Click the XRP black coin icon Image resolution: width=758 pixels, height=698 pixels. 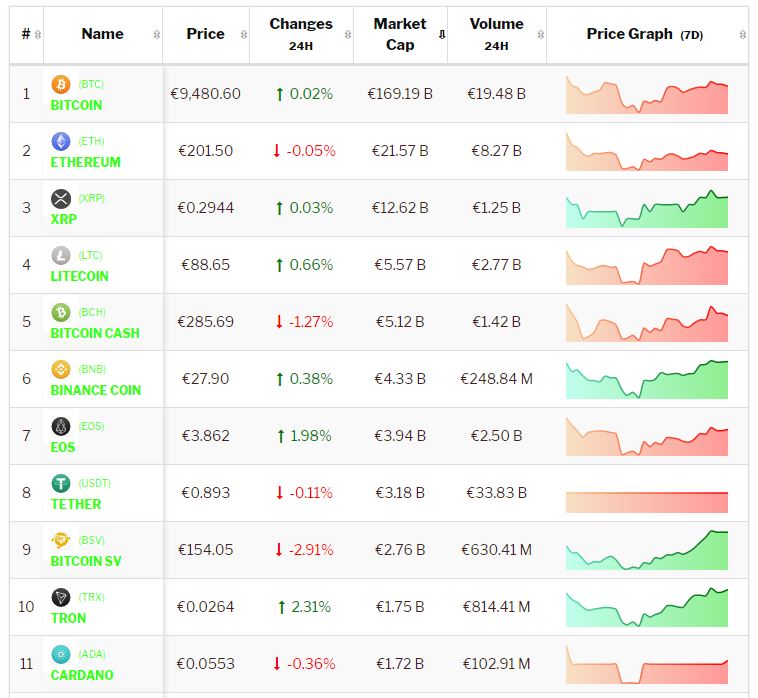point(61,198)
